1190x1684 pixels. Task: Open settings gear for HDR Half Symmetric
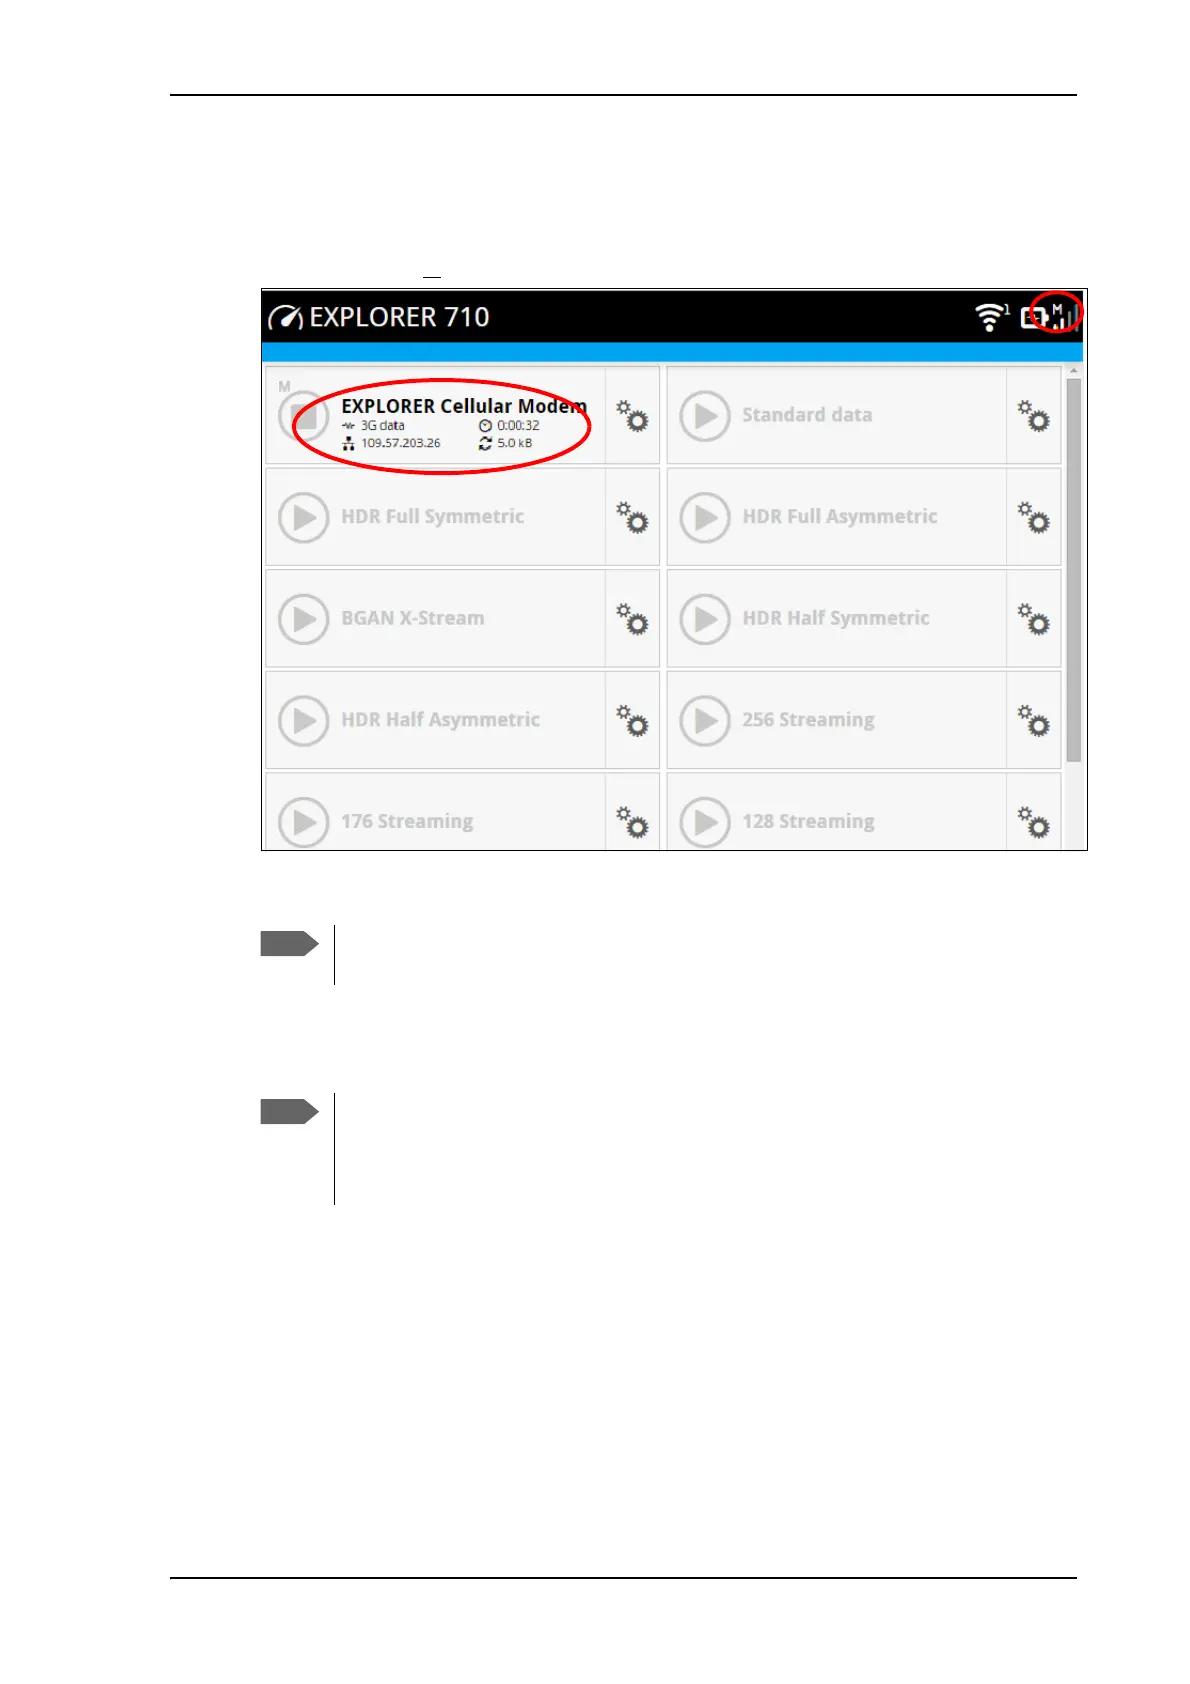1033,619
